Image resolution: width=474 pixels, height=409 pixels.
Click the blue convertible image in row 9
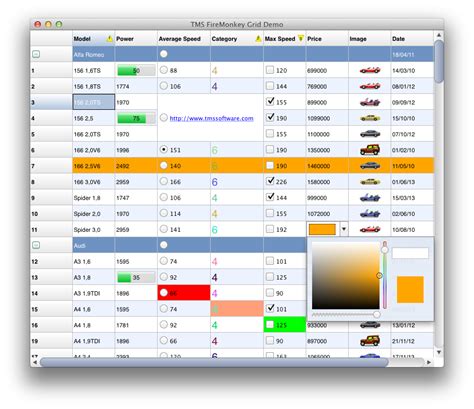click(370, 198)
